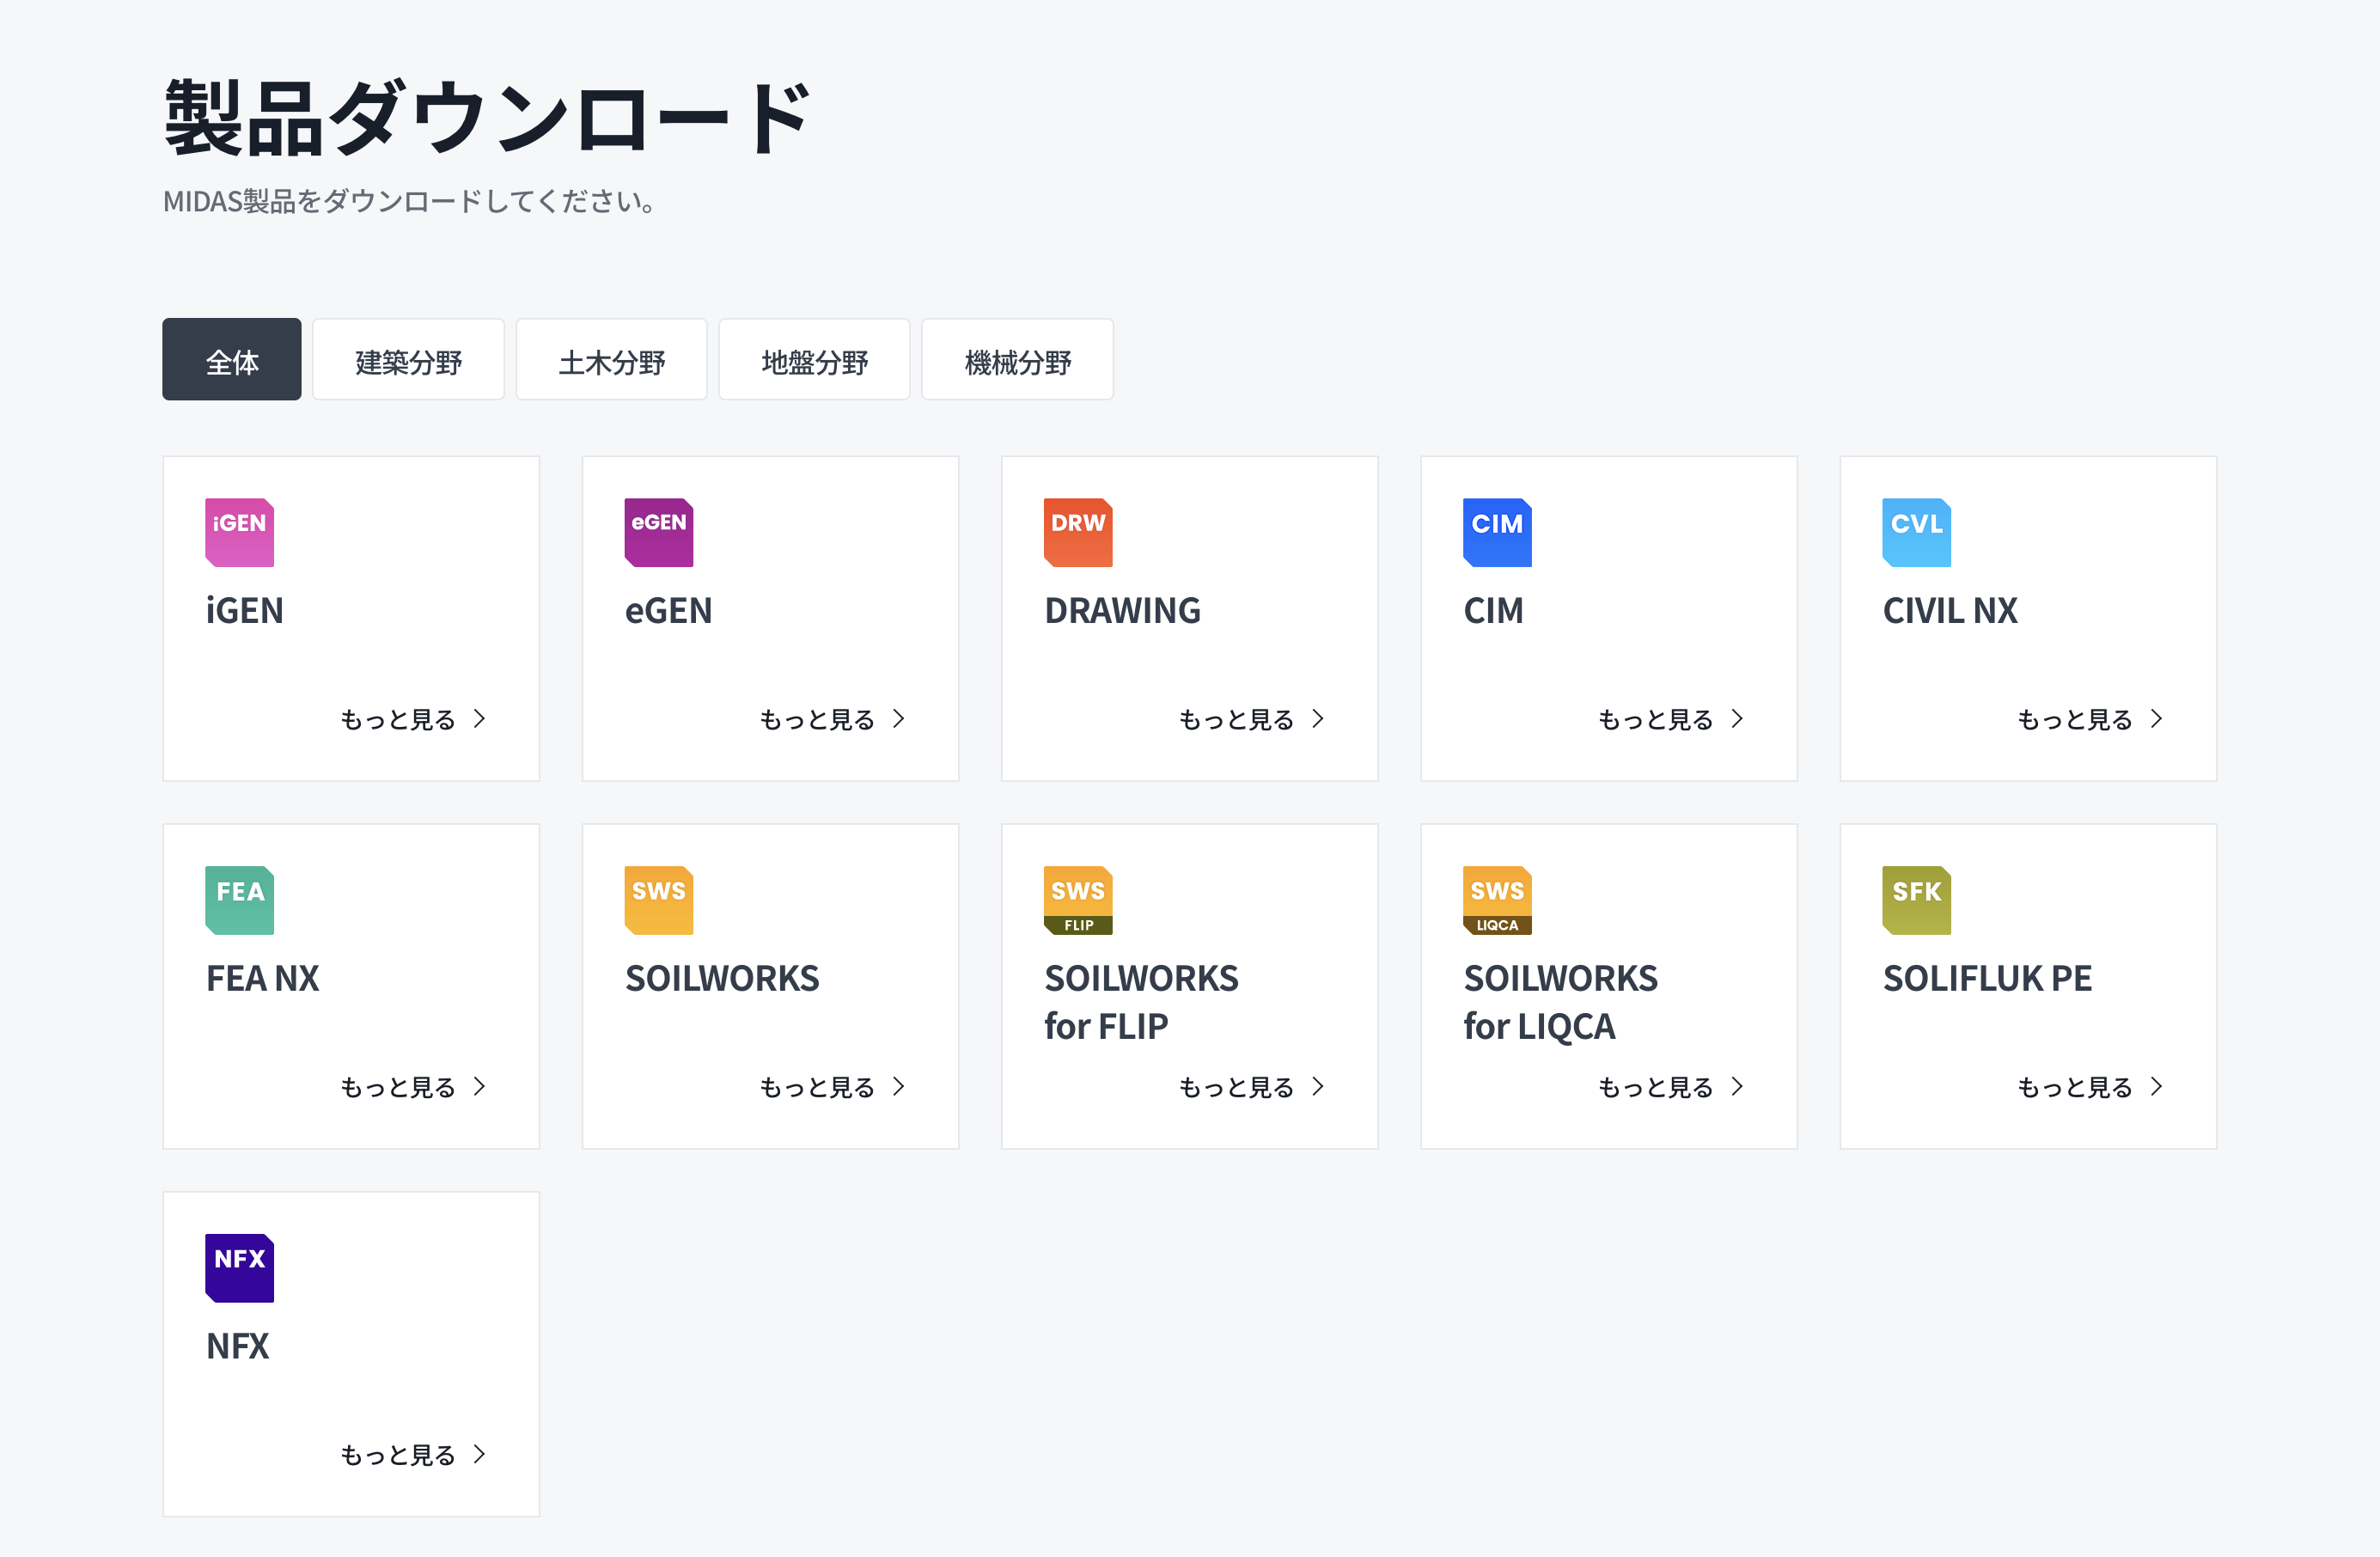Click もっと見る on SOILWORKS for FLIP card

(1252, 1087)
